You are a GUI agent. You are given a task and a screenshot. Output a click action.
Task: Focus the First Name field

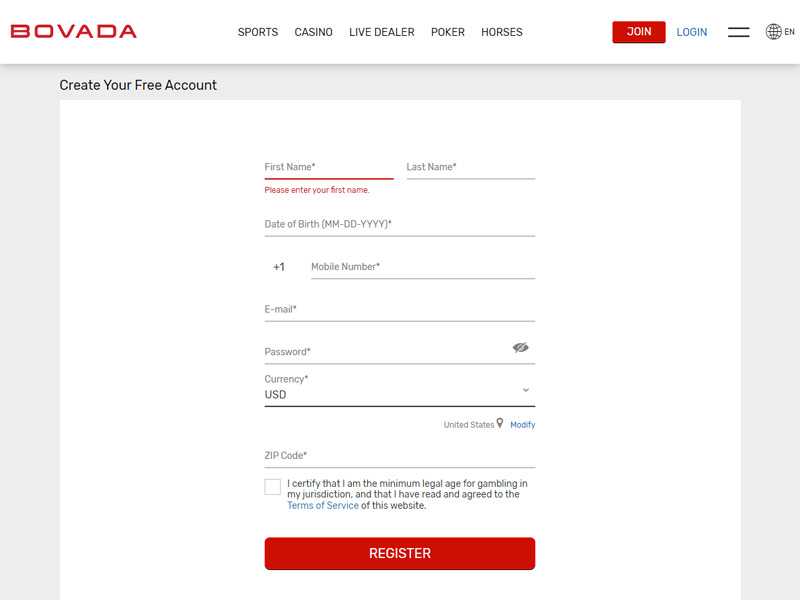tap(329, 167)
